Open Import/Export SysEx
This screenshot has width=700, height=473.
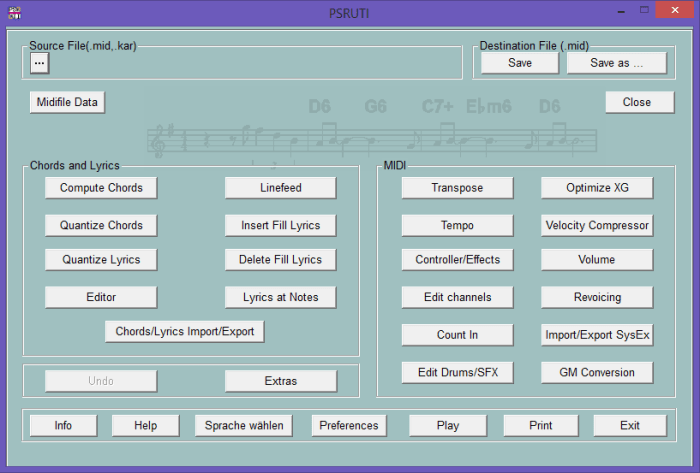pyautogui.click(x=597, y=335)
